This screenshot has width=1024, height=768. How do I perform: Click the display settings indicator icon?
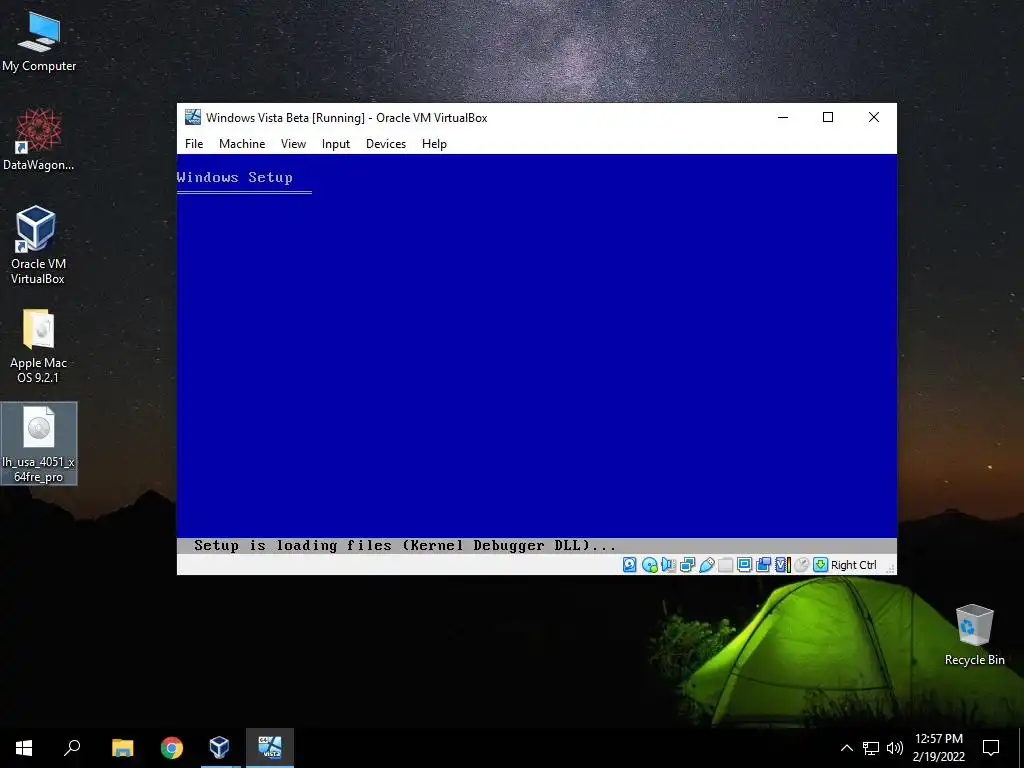click(744, 565)
